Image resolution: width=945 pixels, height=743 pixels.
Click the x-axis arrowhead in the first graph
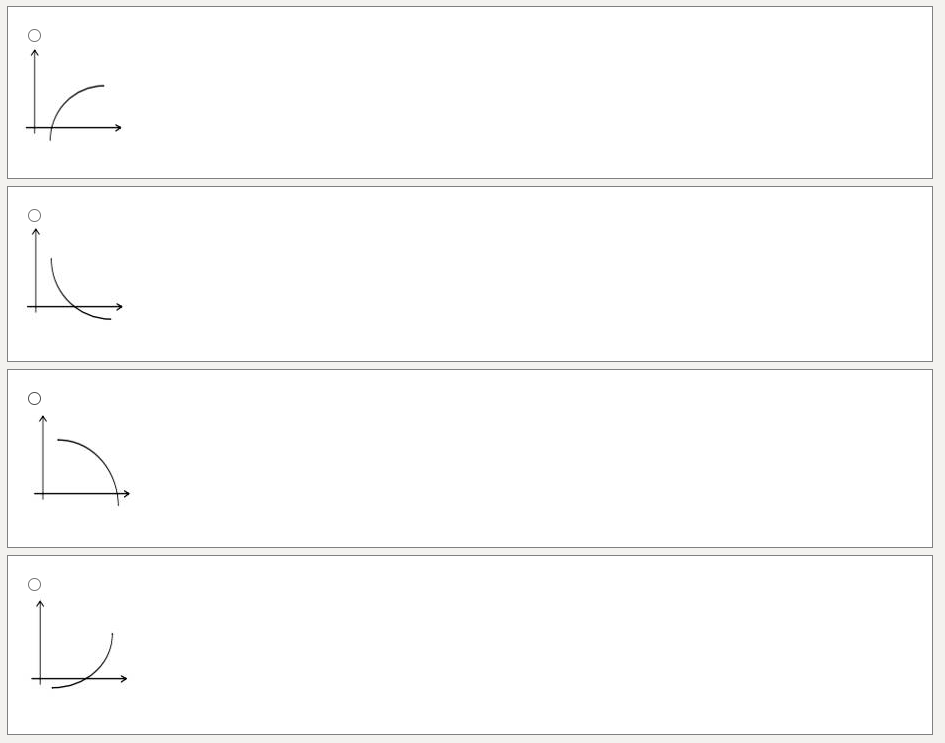pos(118,128)
